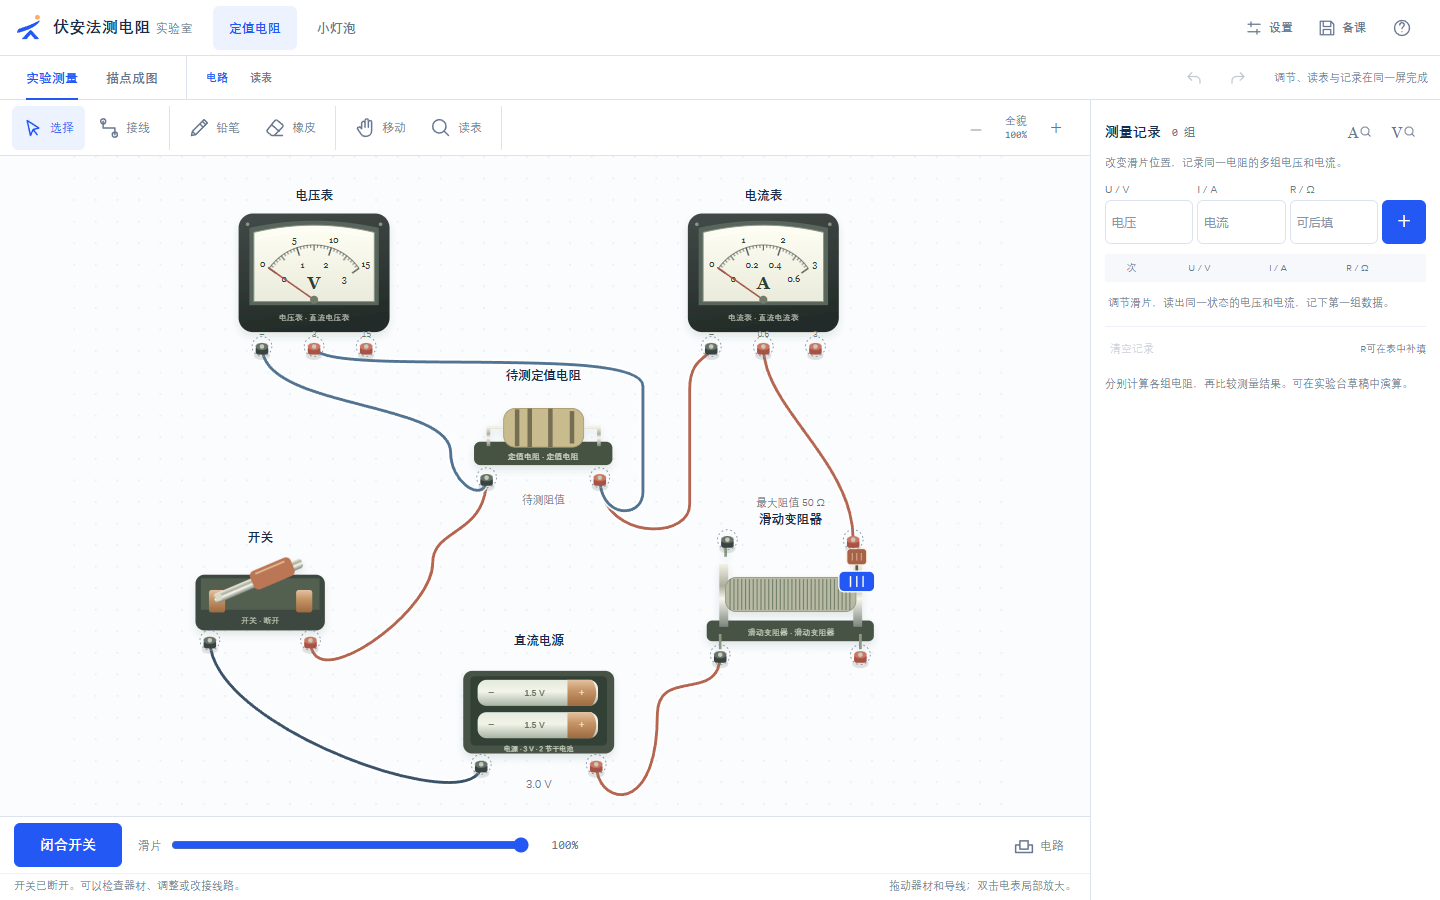This screenshot has width=1440, height=900.
Task: Click the blue rheostat slider contact
Action: (x=856, y=581)
